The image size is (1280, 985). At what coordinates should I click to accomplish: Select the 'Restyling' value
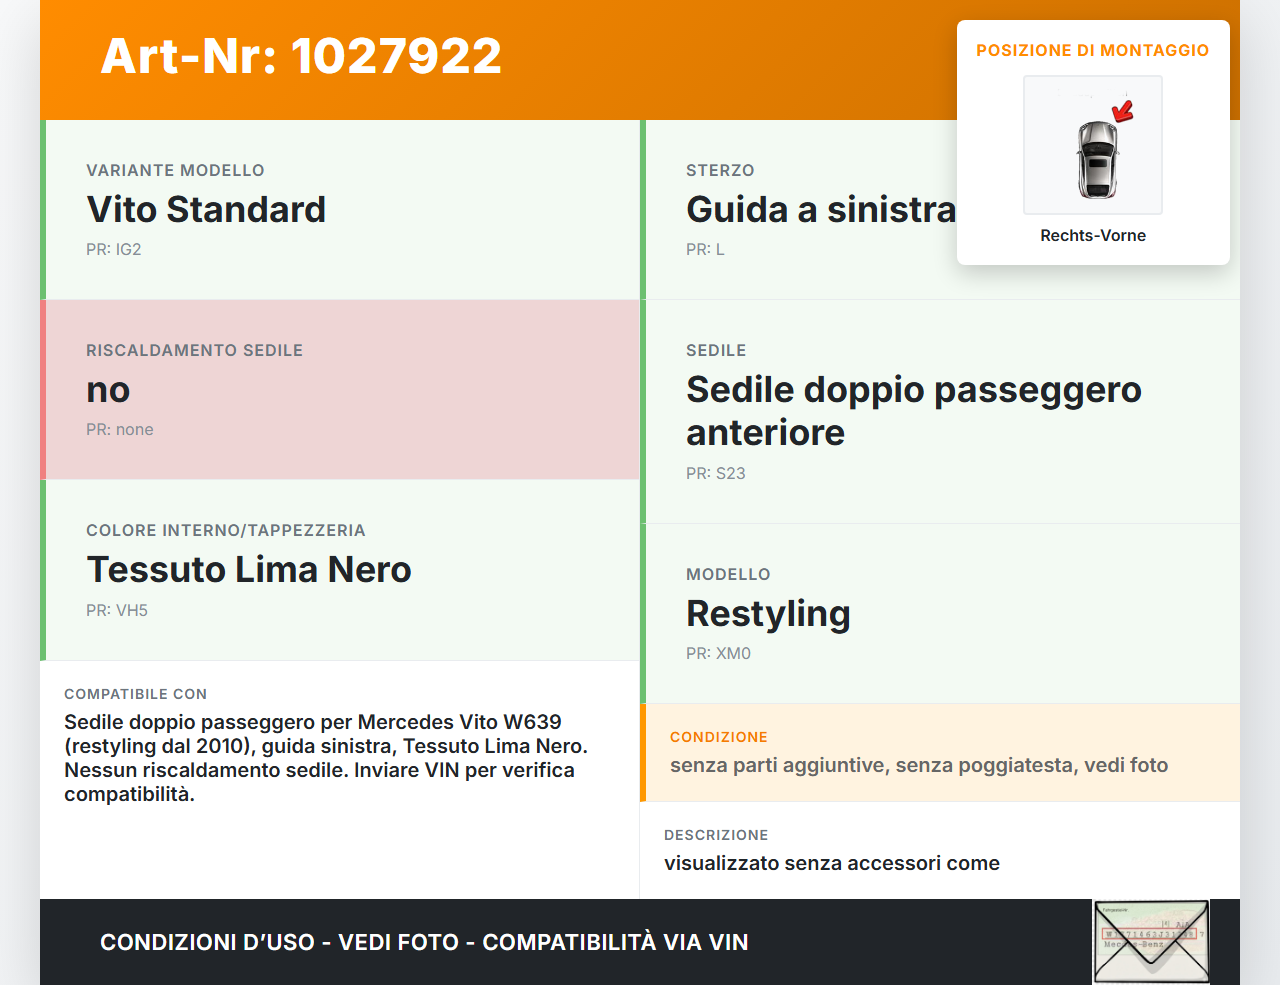768,614
